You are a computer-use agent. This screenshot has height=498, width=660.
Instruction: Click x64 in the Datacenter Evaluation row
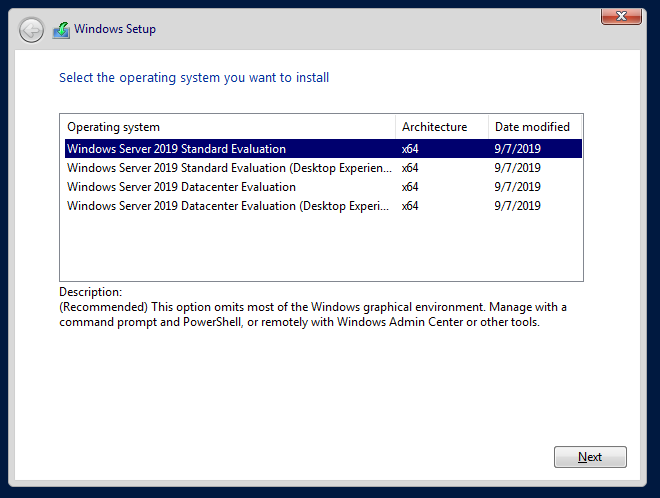click(410, 187)
